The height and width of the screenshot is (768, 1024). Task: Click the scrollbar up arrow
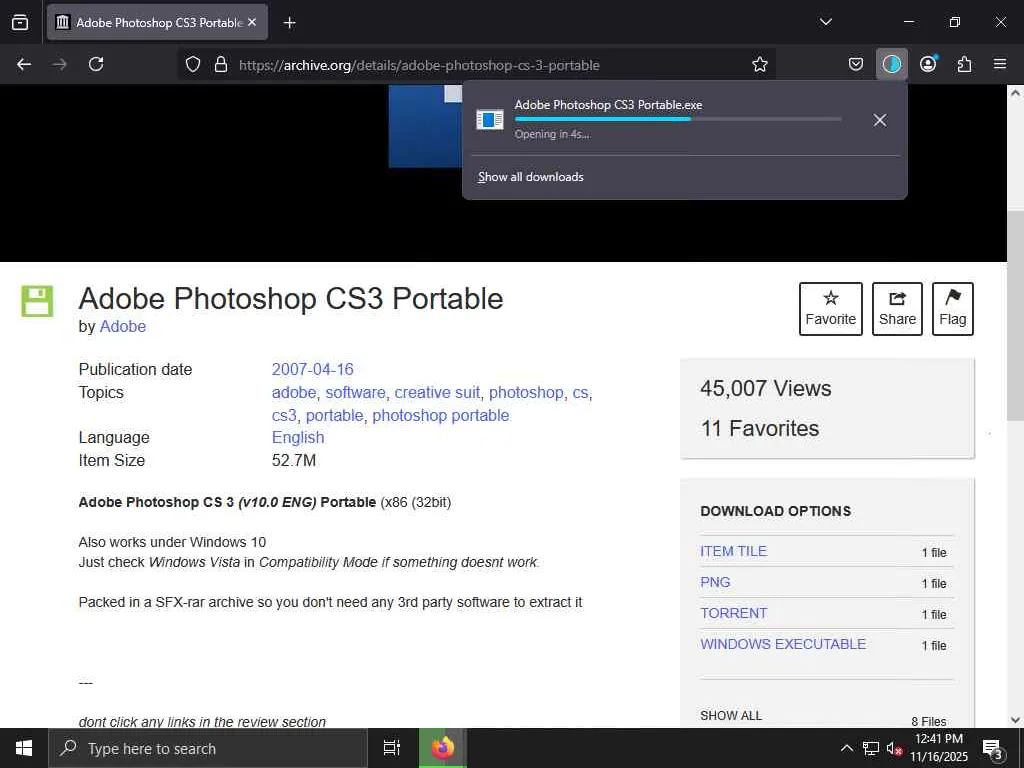(x=1015, y=93)
